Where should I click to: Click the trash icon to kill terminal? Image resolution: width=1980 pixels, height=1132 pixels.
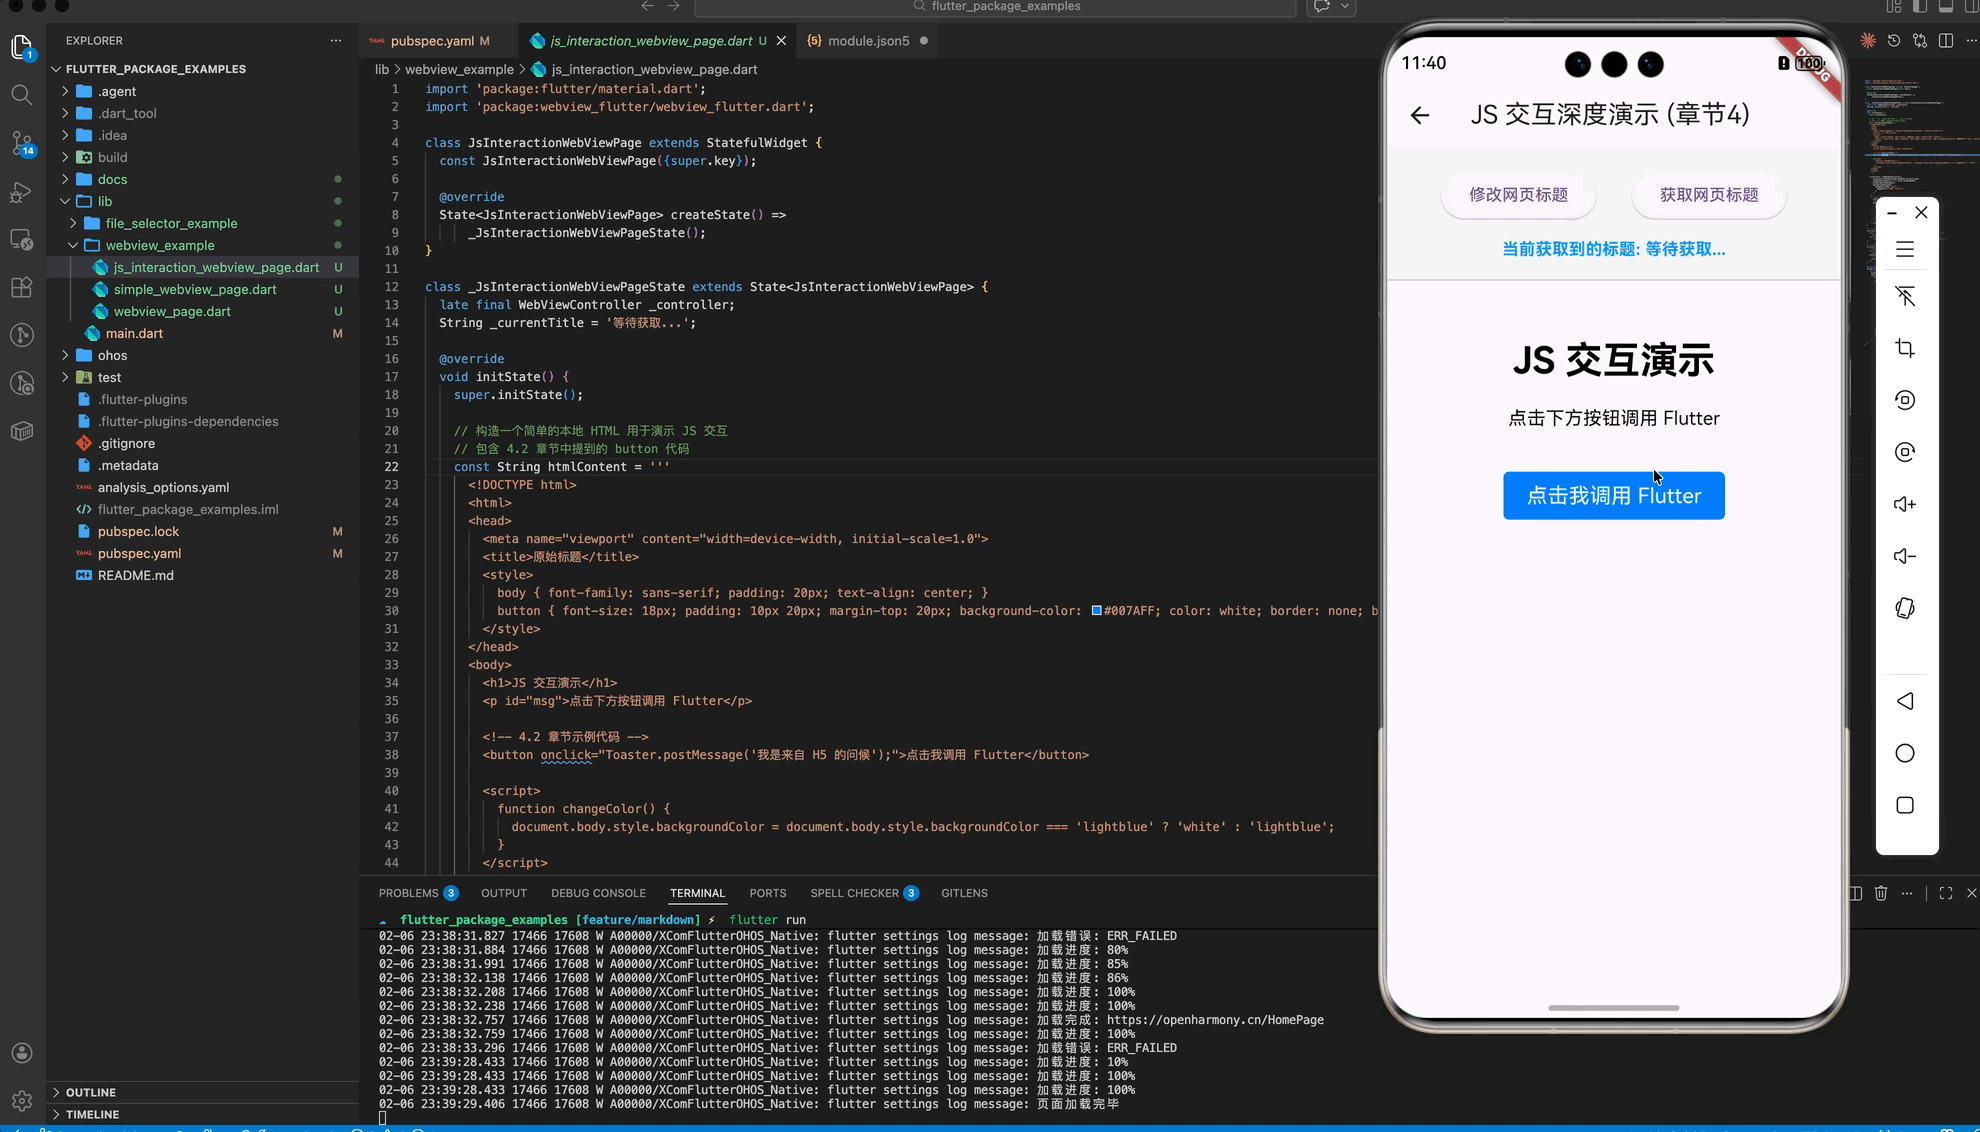[1881, 893]
